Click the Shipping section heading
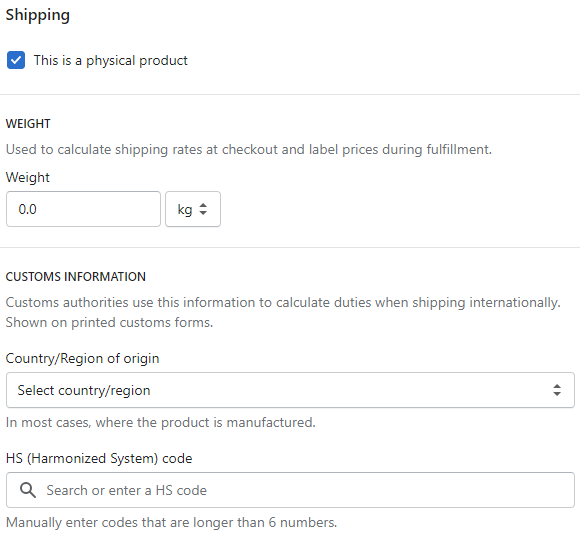The height and width of the screenshot is (541, 580). pyautogui.click(x=38, y=16)
